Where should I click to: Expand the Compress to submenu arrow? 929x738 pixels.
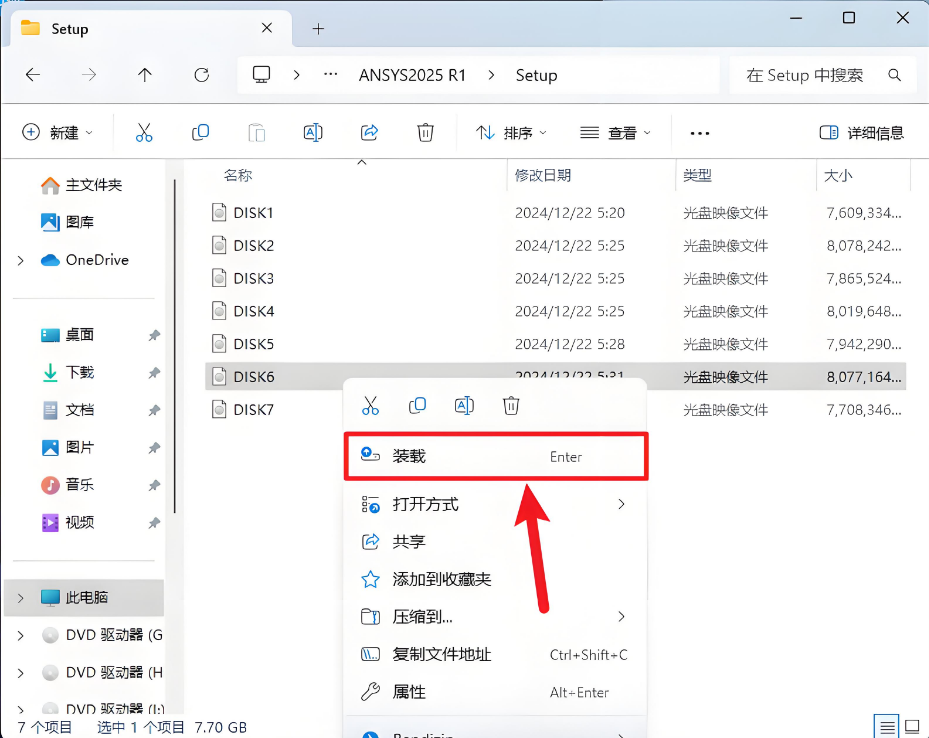tap(621, 617)
